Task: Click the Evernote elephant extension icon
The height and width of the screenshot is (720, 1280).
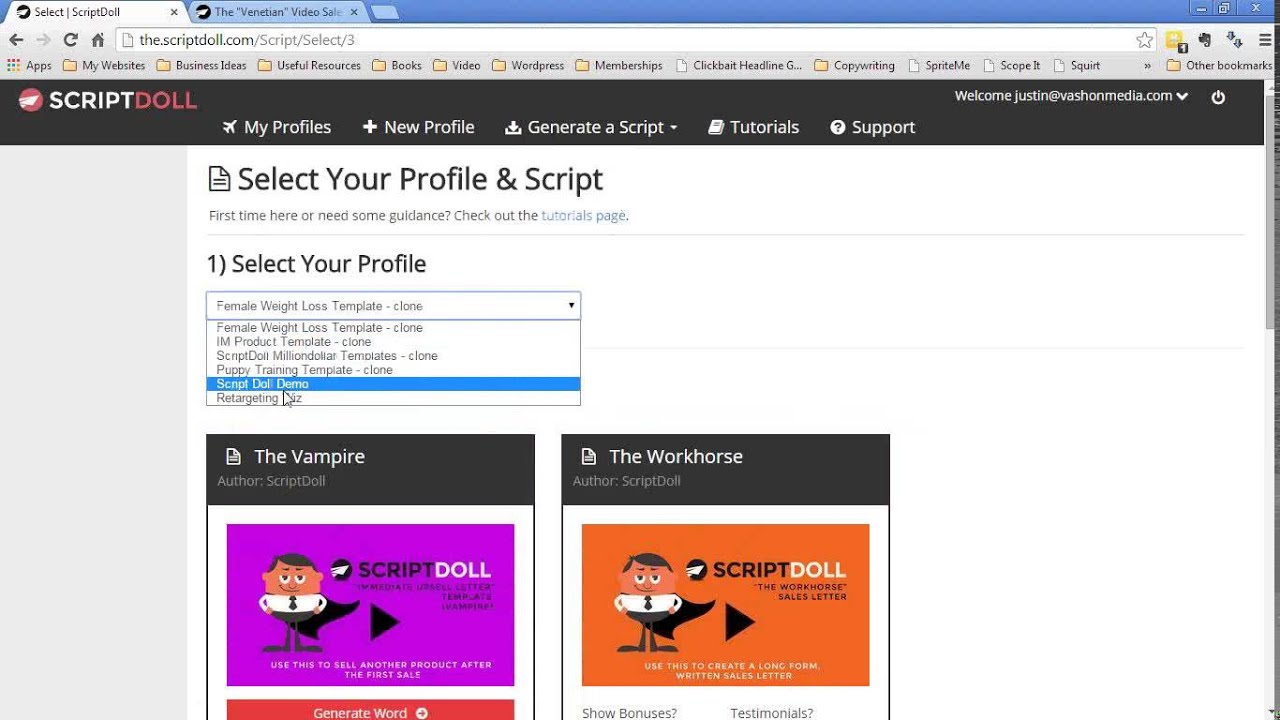Action: pos(1205,40)
